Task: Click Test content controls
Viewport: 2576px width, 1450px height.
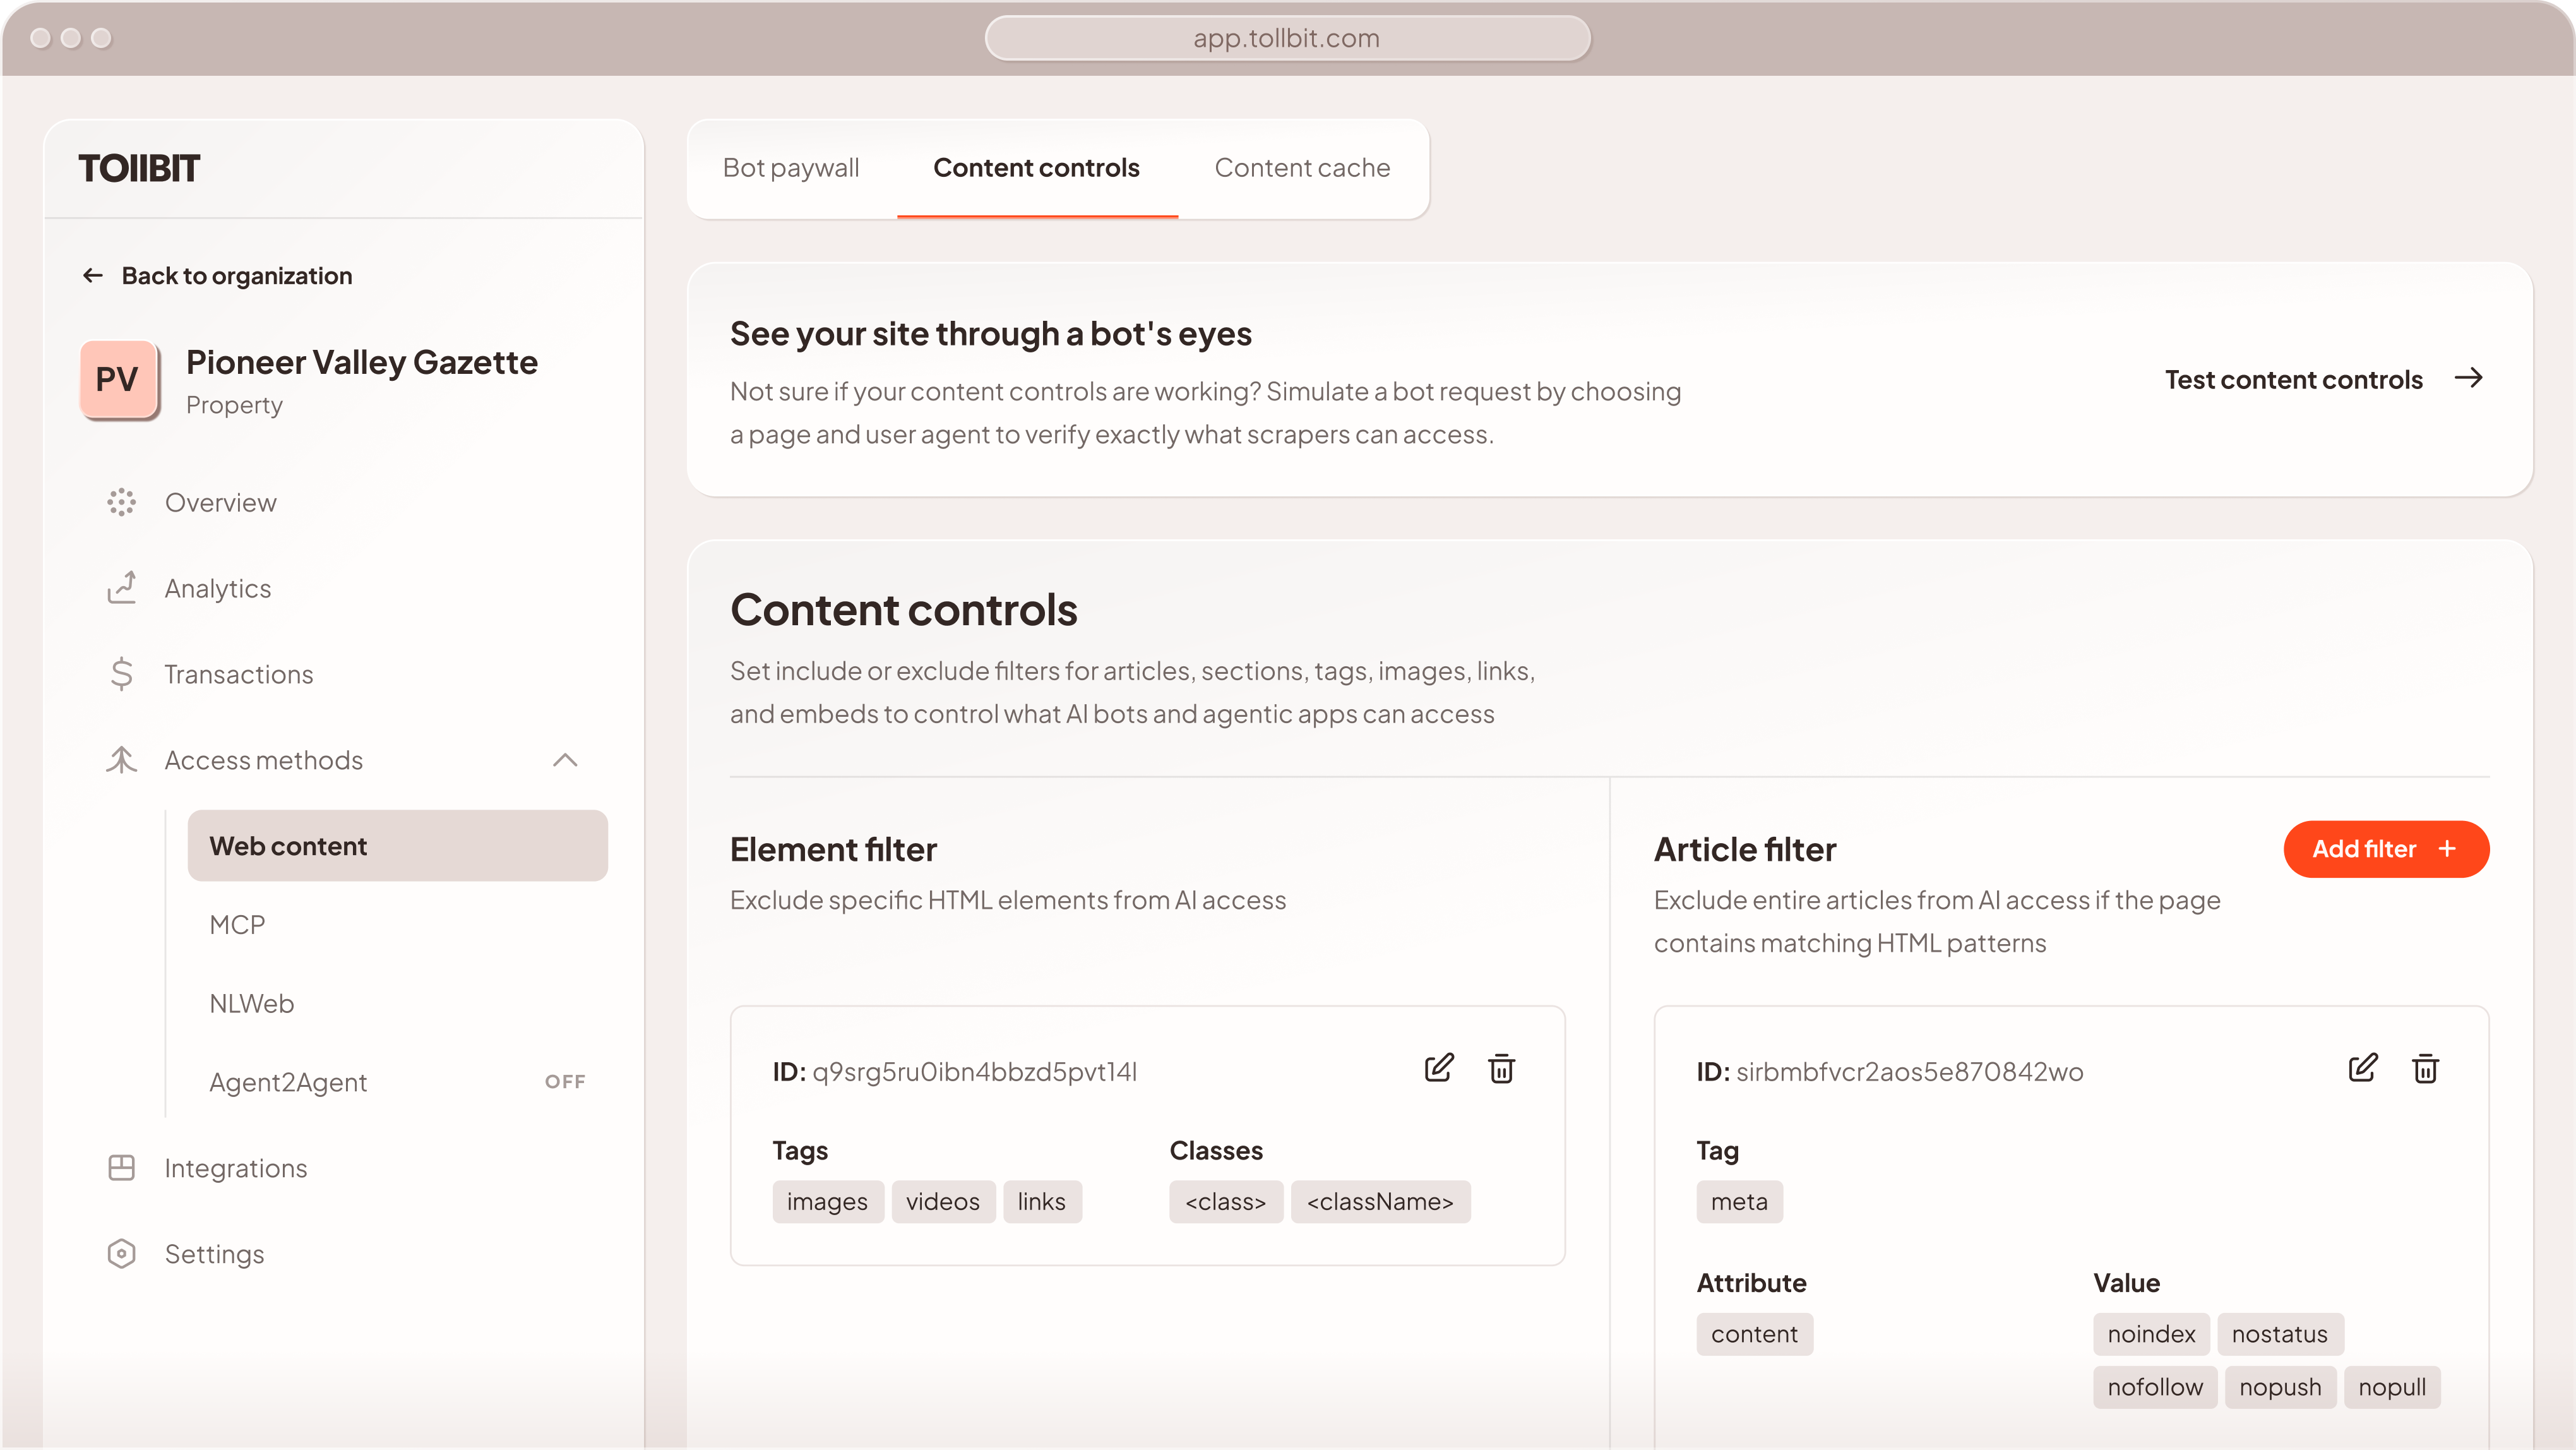Action: pos(2294,378)
